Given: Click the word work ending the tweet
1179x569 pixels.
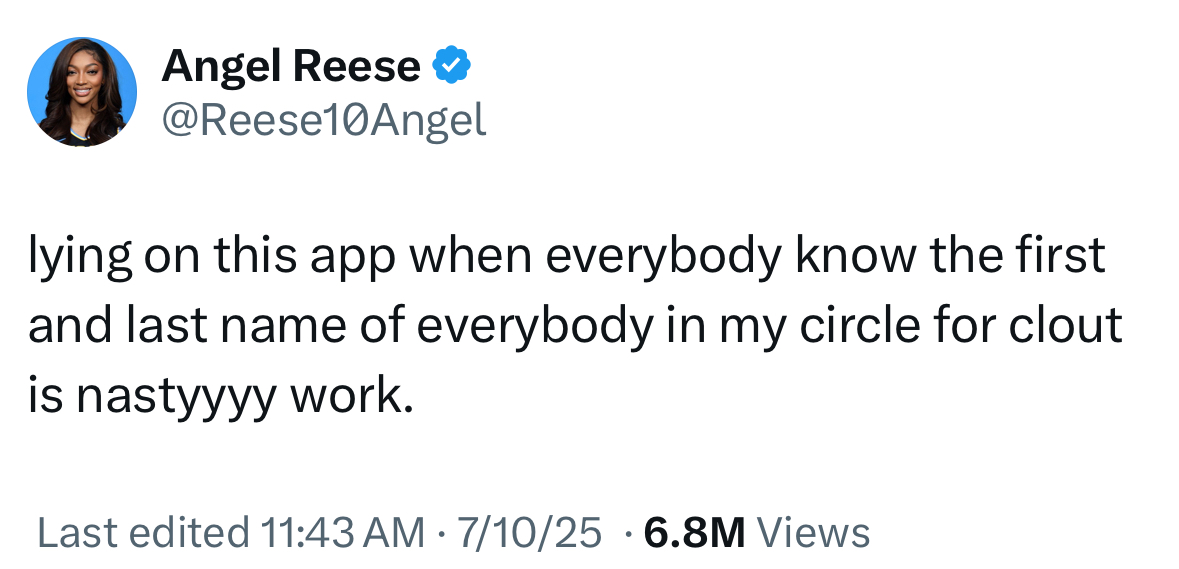Looking at the screenshot, I should pos(350,397).
